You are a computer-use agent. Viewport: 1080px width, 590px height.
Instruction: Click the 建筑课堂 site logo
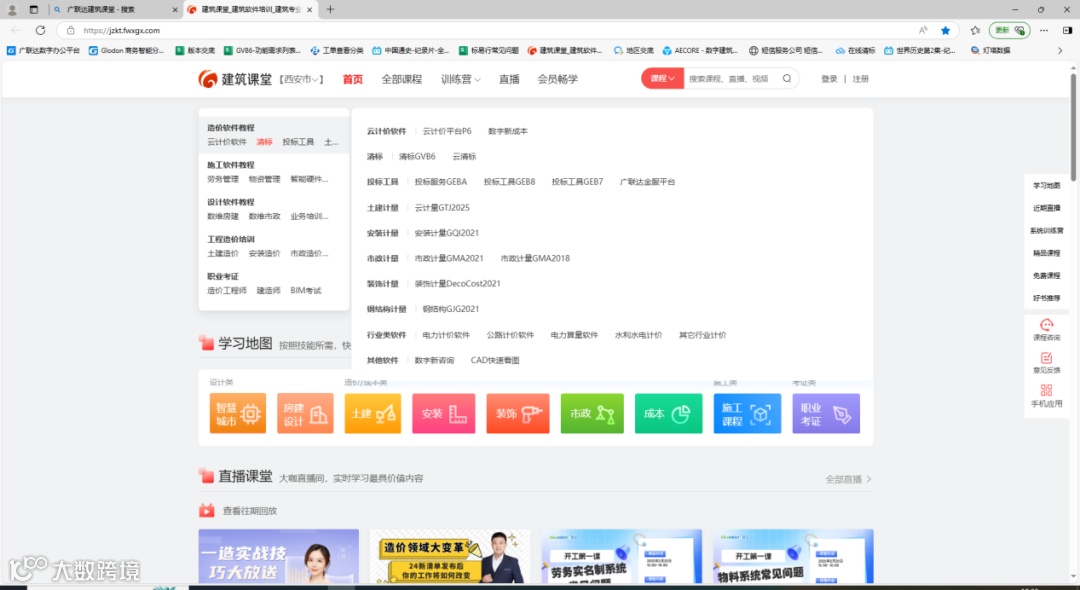coord(235,79)
